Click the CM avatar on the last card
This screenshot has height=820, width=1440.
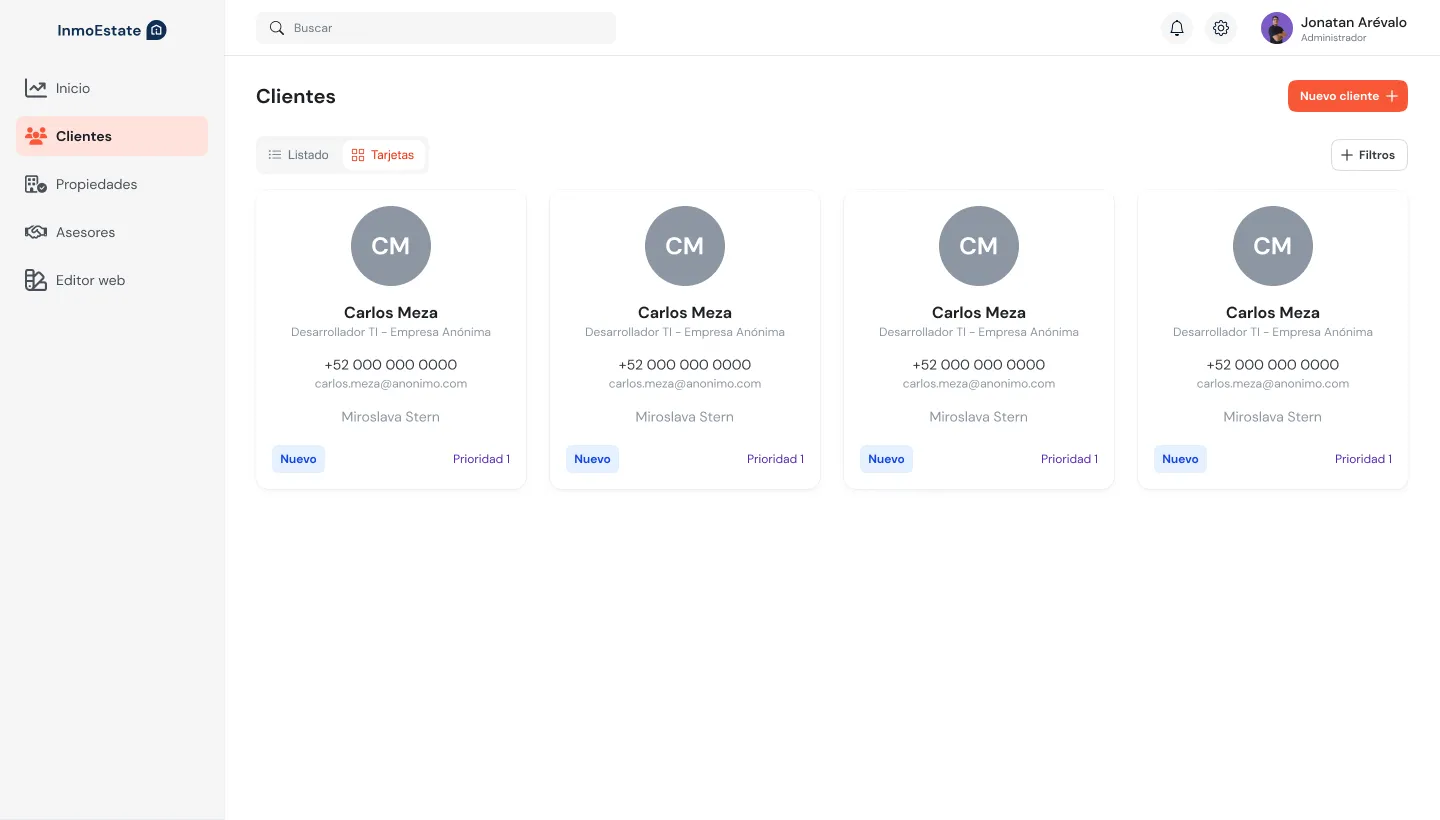click(x=1272, y=246)
